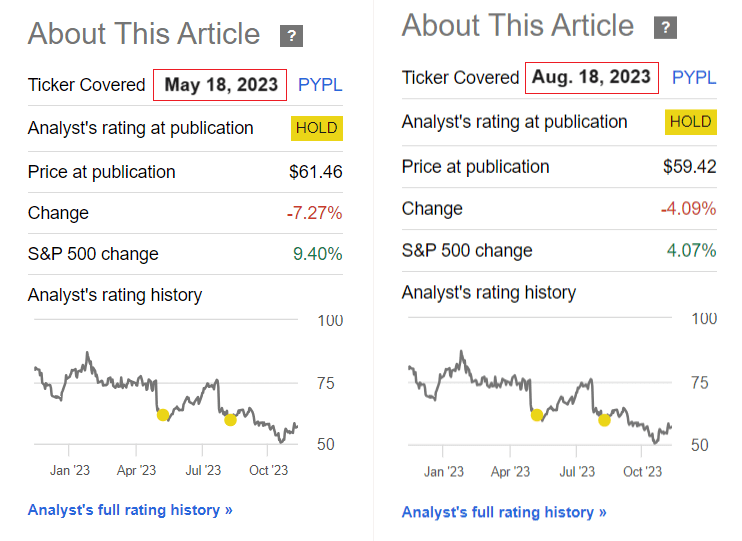742x541 pixels.
Task: Click the red -4.09% change value
Action: point(688,208)
